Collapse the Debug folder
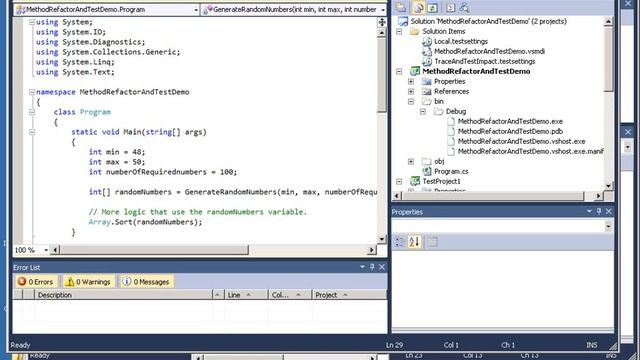The width and height of the screenshot is (640, 360). (423, 111)
